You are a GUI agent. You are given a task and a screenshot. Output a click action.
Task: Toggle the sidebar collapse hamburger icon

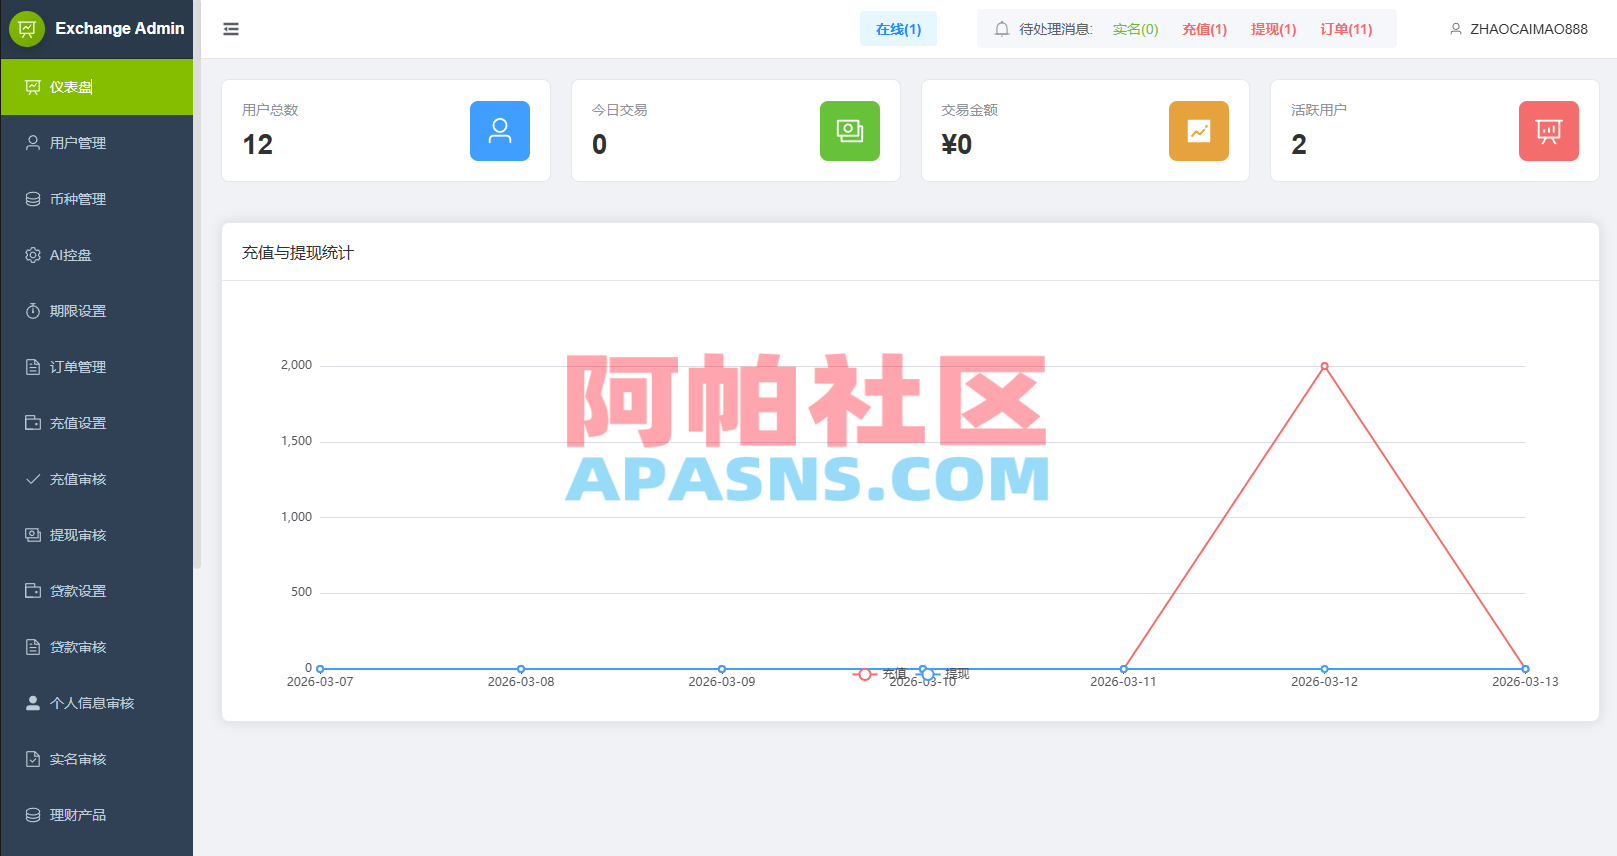click(231, 29)
